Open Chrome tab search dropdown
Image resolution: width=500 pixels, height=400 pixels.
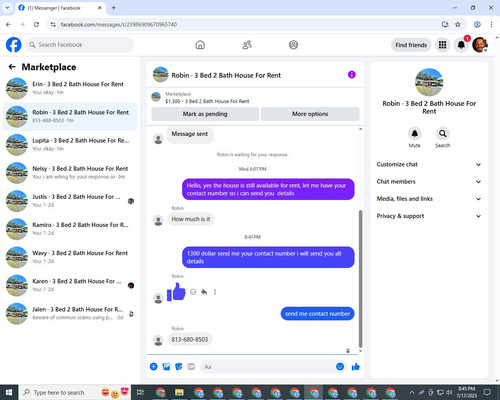(x=7, y=7)
